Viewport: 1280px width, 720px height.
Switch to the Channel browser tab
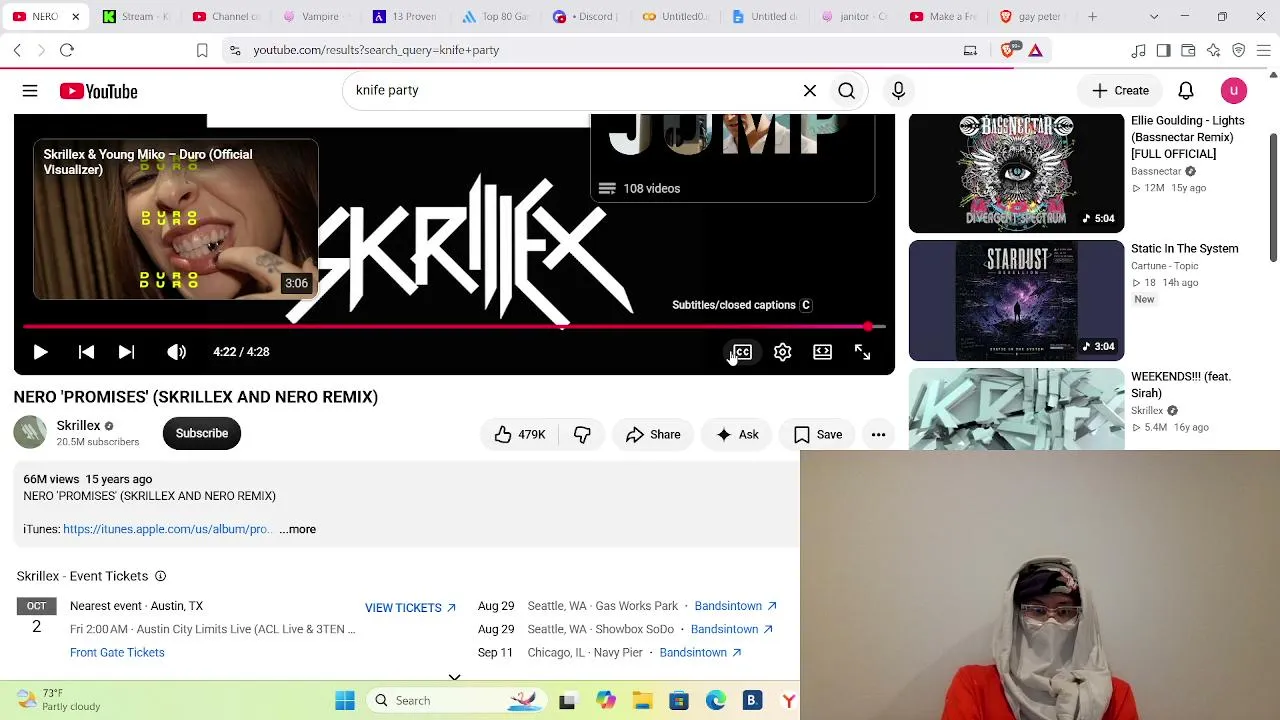coord(226,17)
